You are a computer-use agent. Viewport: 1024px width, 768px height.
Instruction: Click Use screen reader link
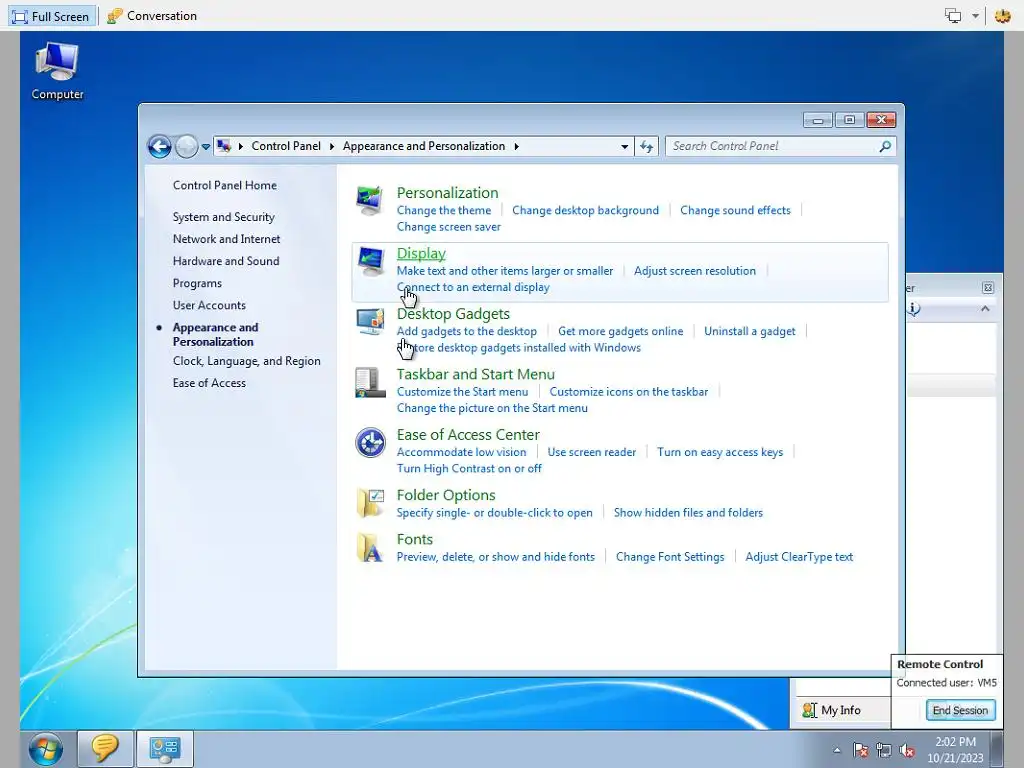pyautogui.click(x=592, y=452)
